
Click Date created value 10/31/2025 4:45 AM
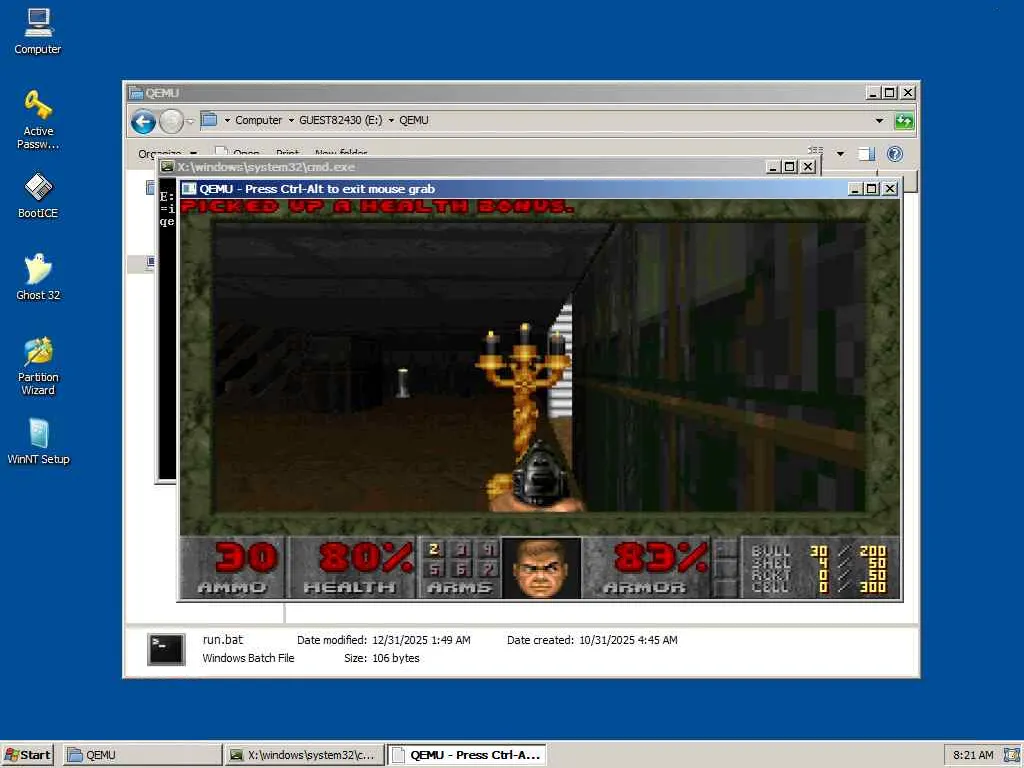coord(628,640)
